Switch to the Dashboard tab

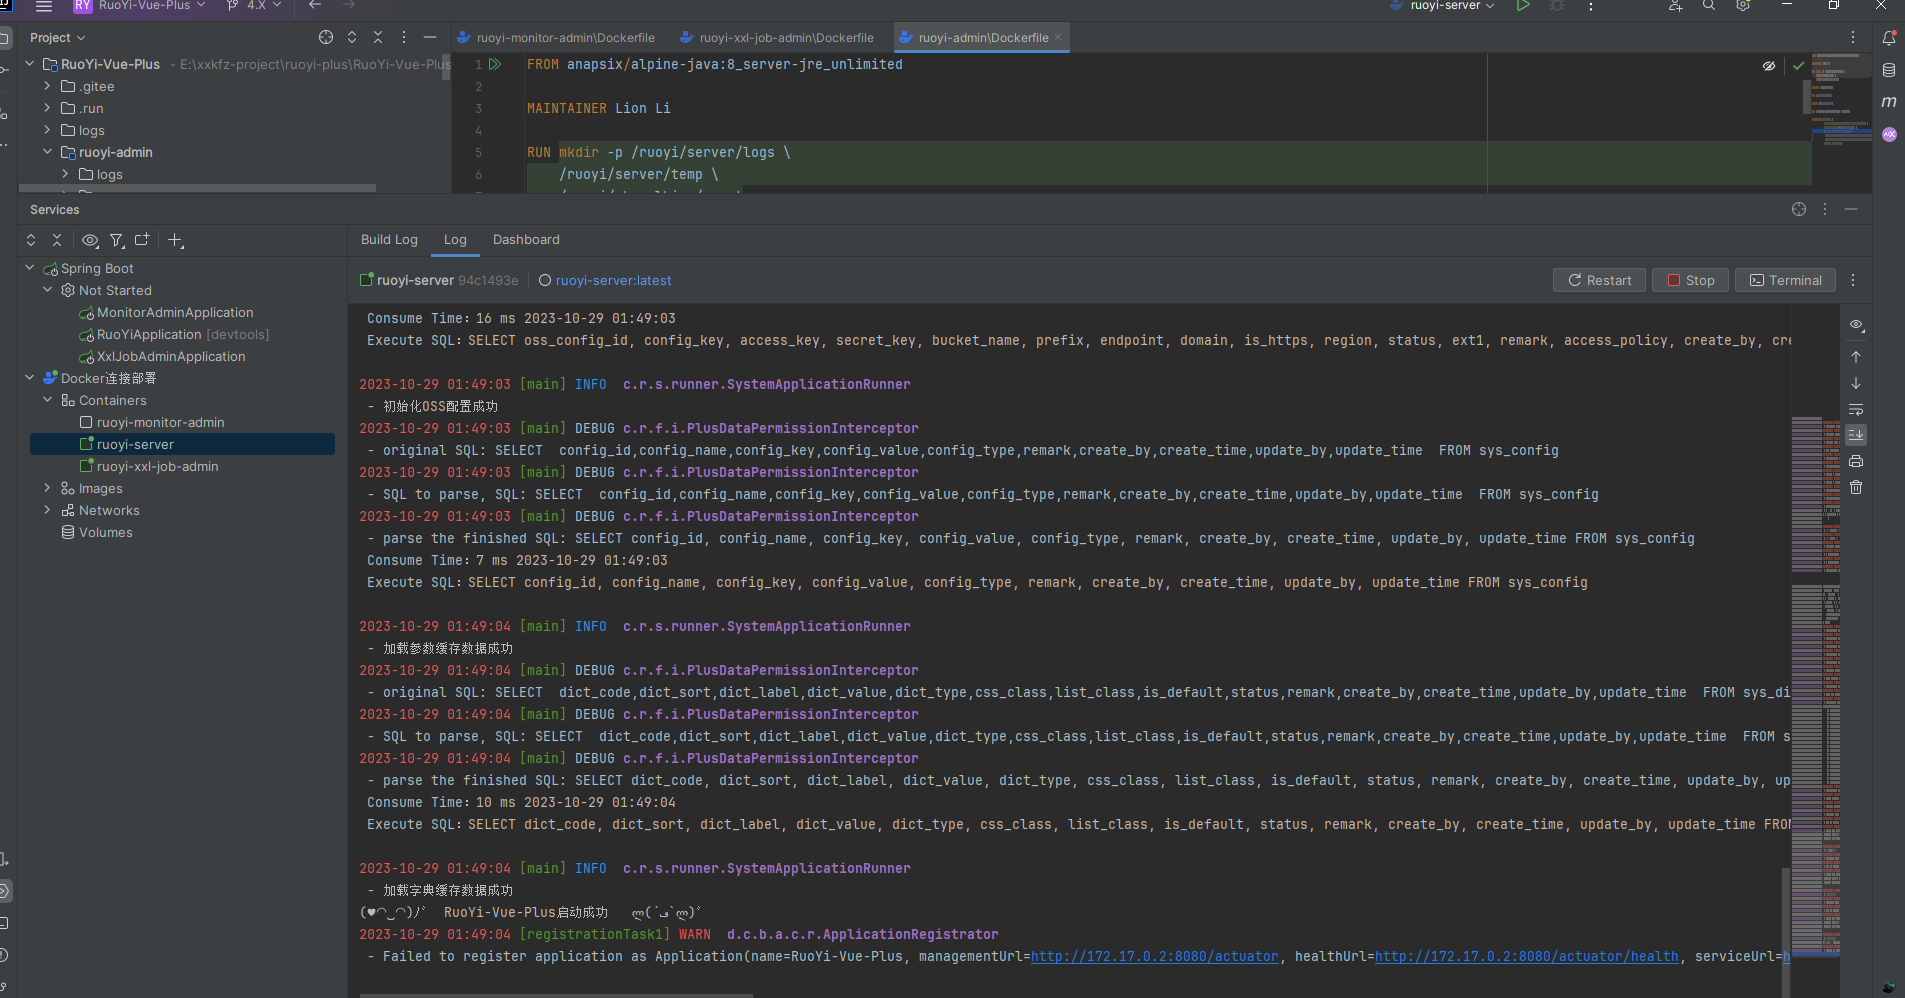[x=526, y=240]
